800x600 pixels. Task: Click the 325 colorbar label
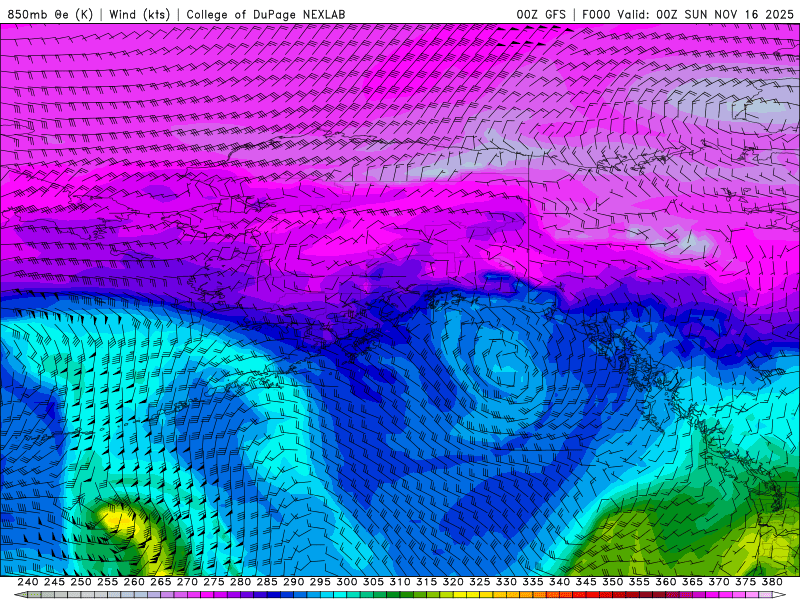tap(480, 582)
